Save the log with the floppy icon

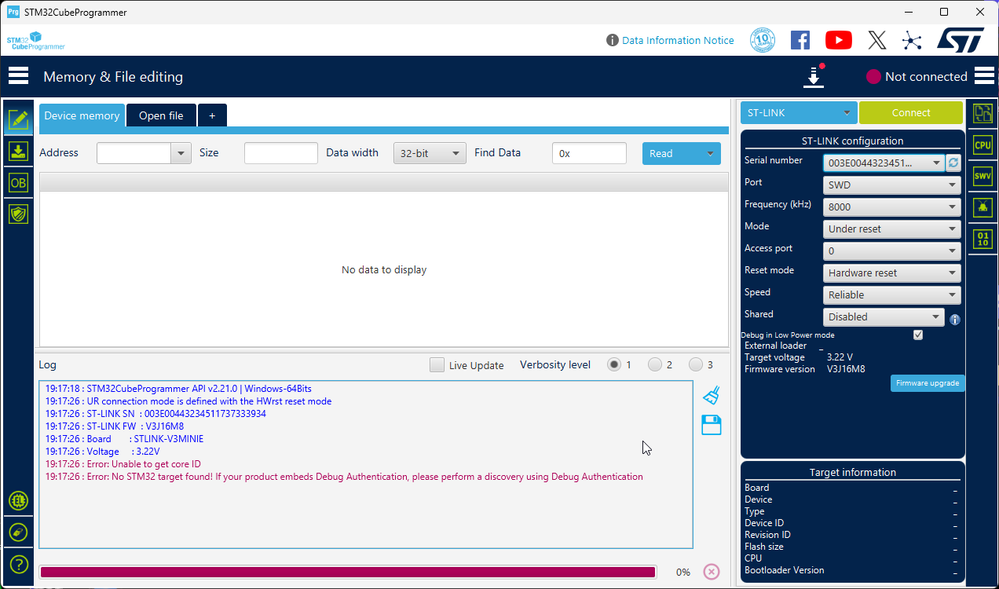[711, 425]
